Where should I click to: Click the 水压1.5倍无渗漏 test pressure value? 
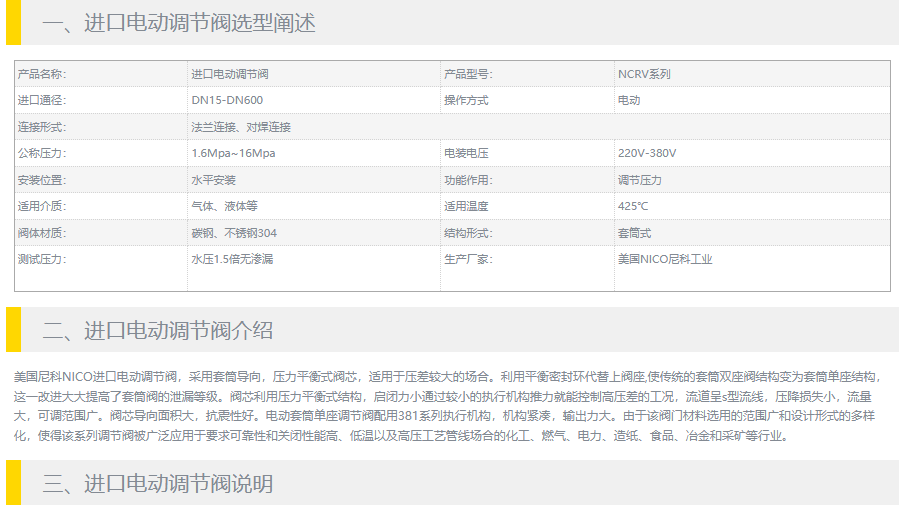point(232,259)
